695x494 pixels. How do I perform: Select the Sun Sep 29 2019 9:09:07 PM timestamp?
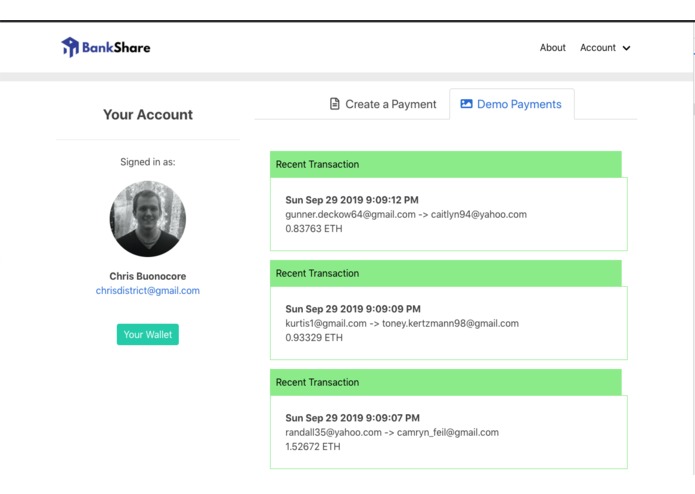[352, 418]
